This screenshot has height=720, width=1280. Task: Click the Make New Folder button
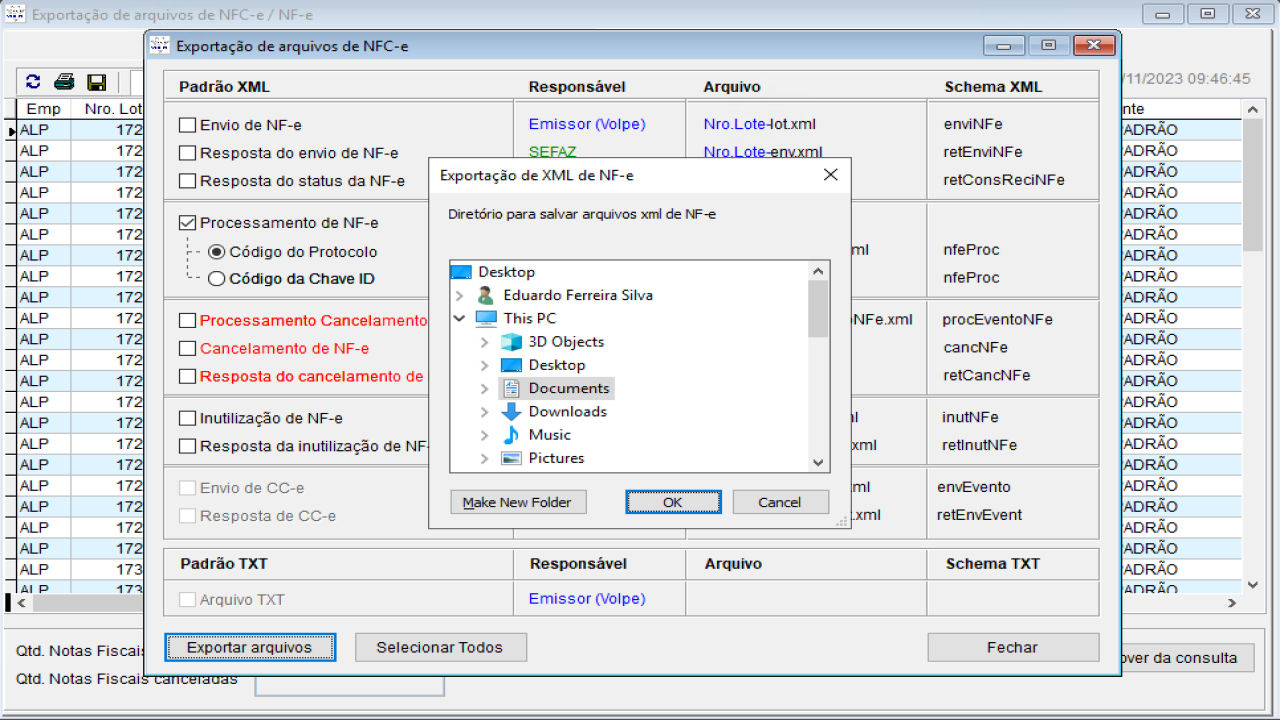pos(518,502)
